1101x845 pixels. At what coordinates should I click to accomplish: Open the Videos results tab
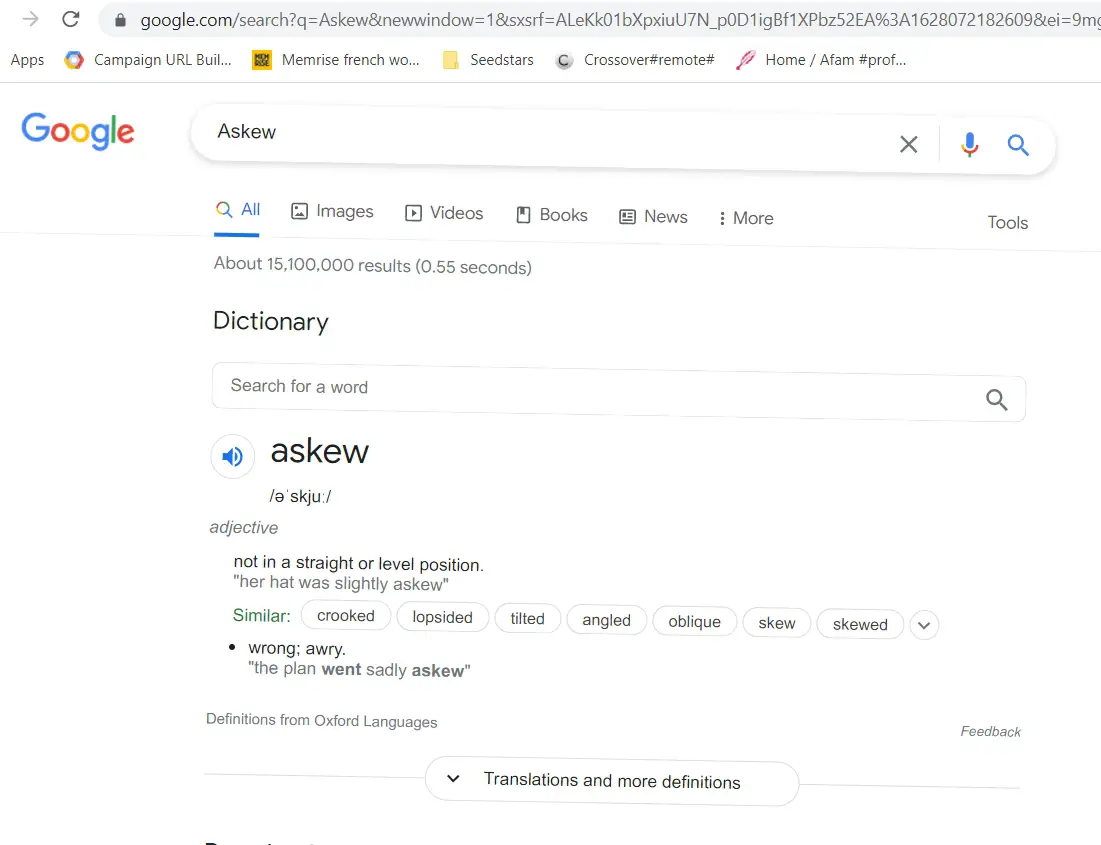point(444,213)
